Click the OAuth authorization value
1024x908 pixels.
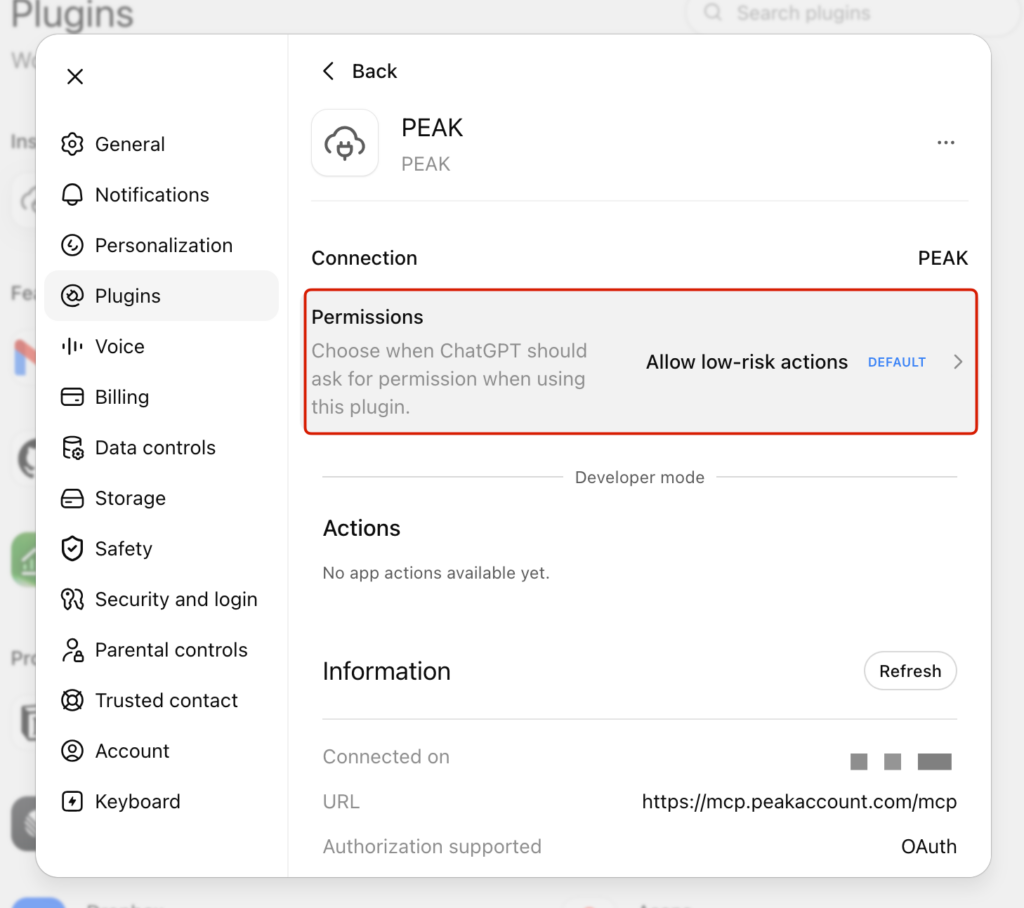929,847
